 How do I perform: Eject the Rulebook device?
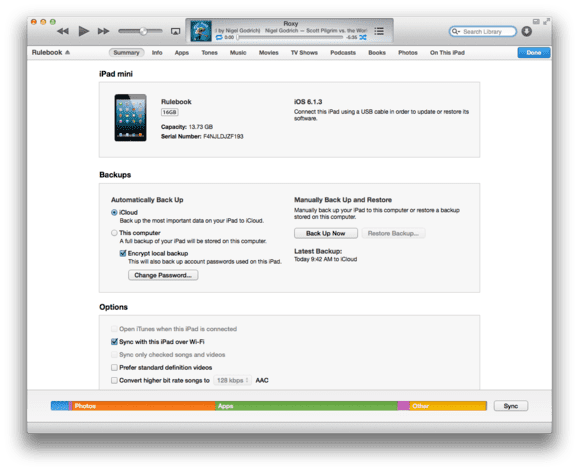(x=68, y=52)
